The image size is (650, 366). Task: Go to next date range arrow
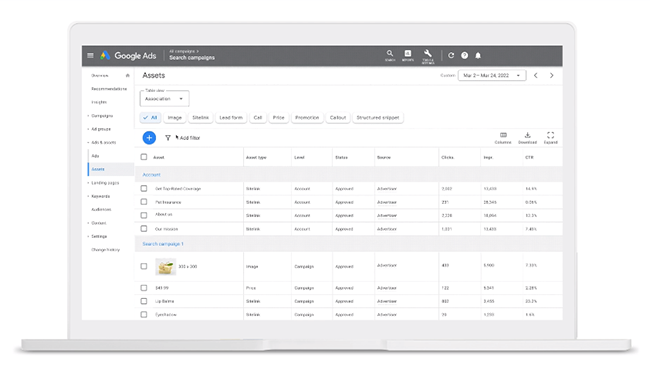[x=551, y=75]
